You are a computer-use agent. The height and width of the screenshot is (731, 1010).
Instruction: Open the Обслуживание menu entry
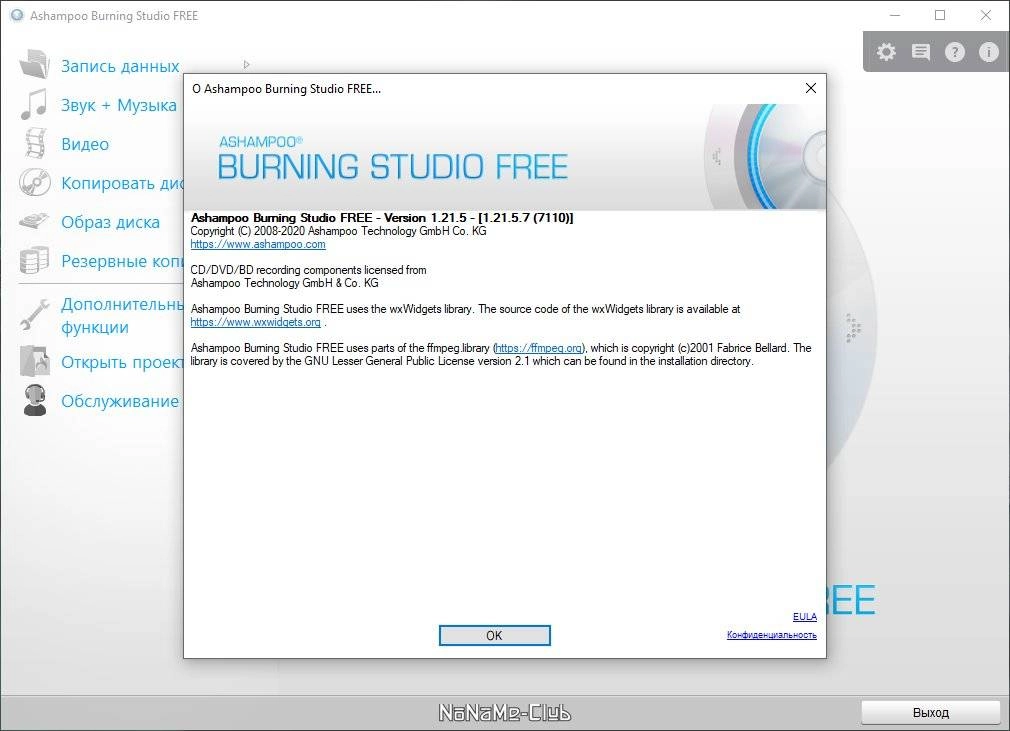120,401
